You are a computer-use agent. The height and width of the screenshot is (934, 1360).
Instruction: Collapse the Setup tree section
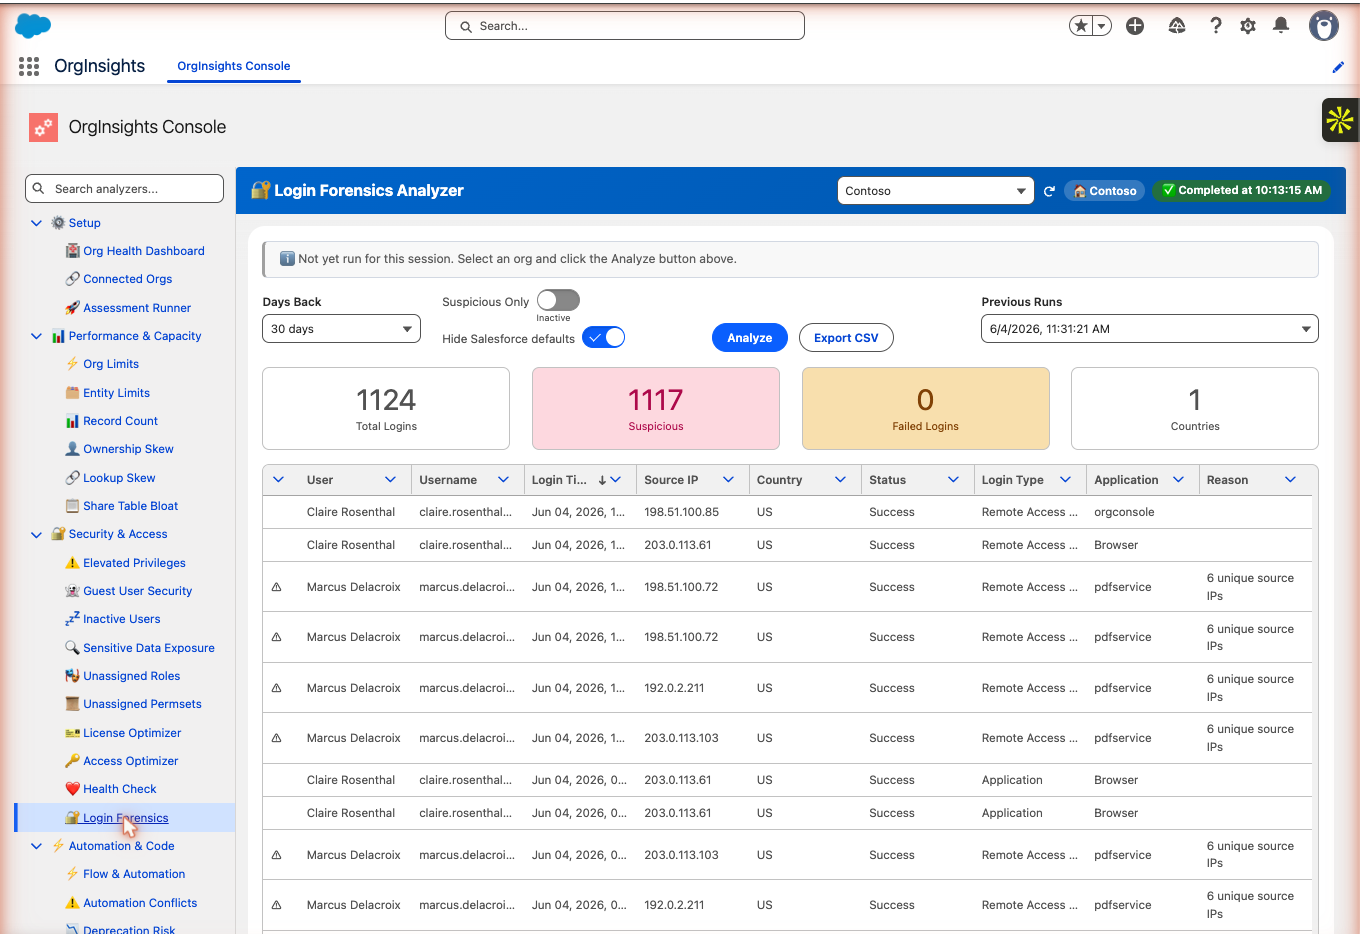[36, 223]
